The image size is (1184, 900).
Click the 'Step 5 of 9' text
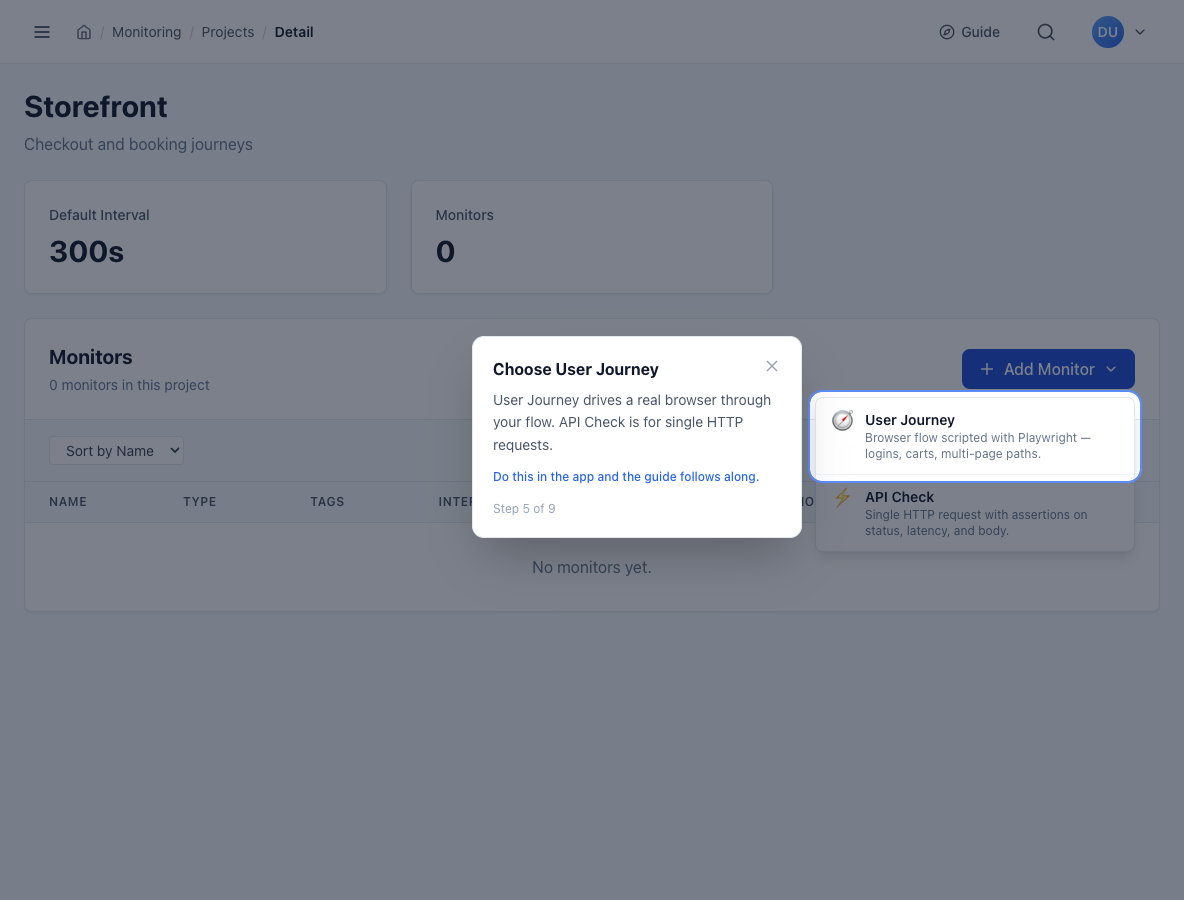(524, 509)
